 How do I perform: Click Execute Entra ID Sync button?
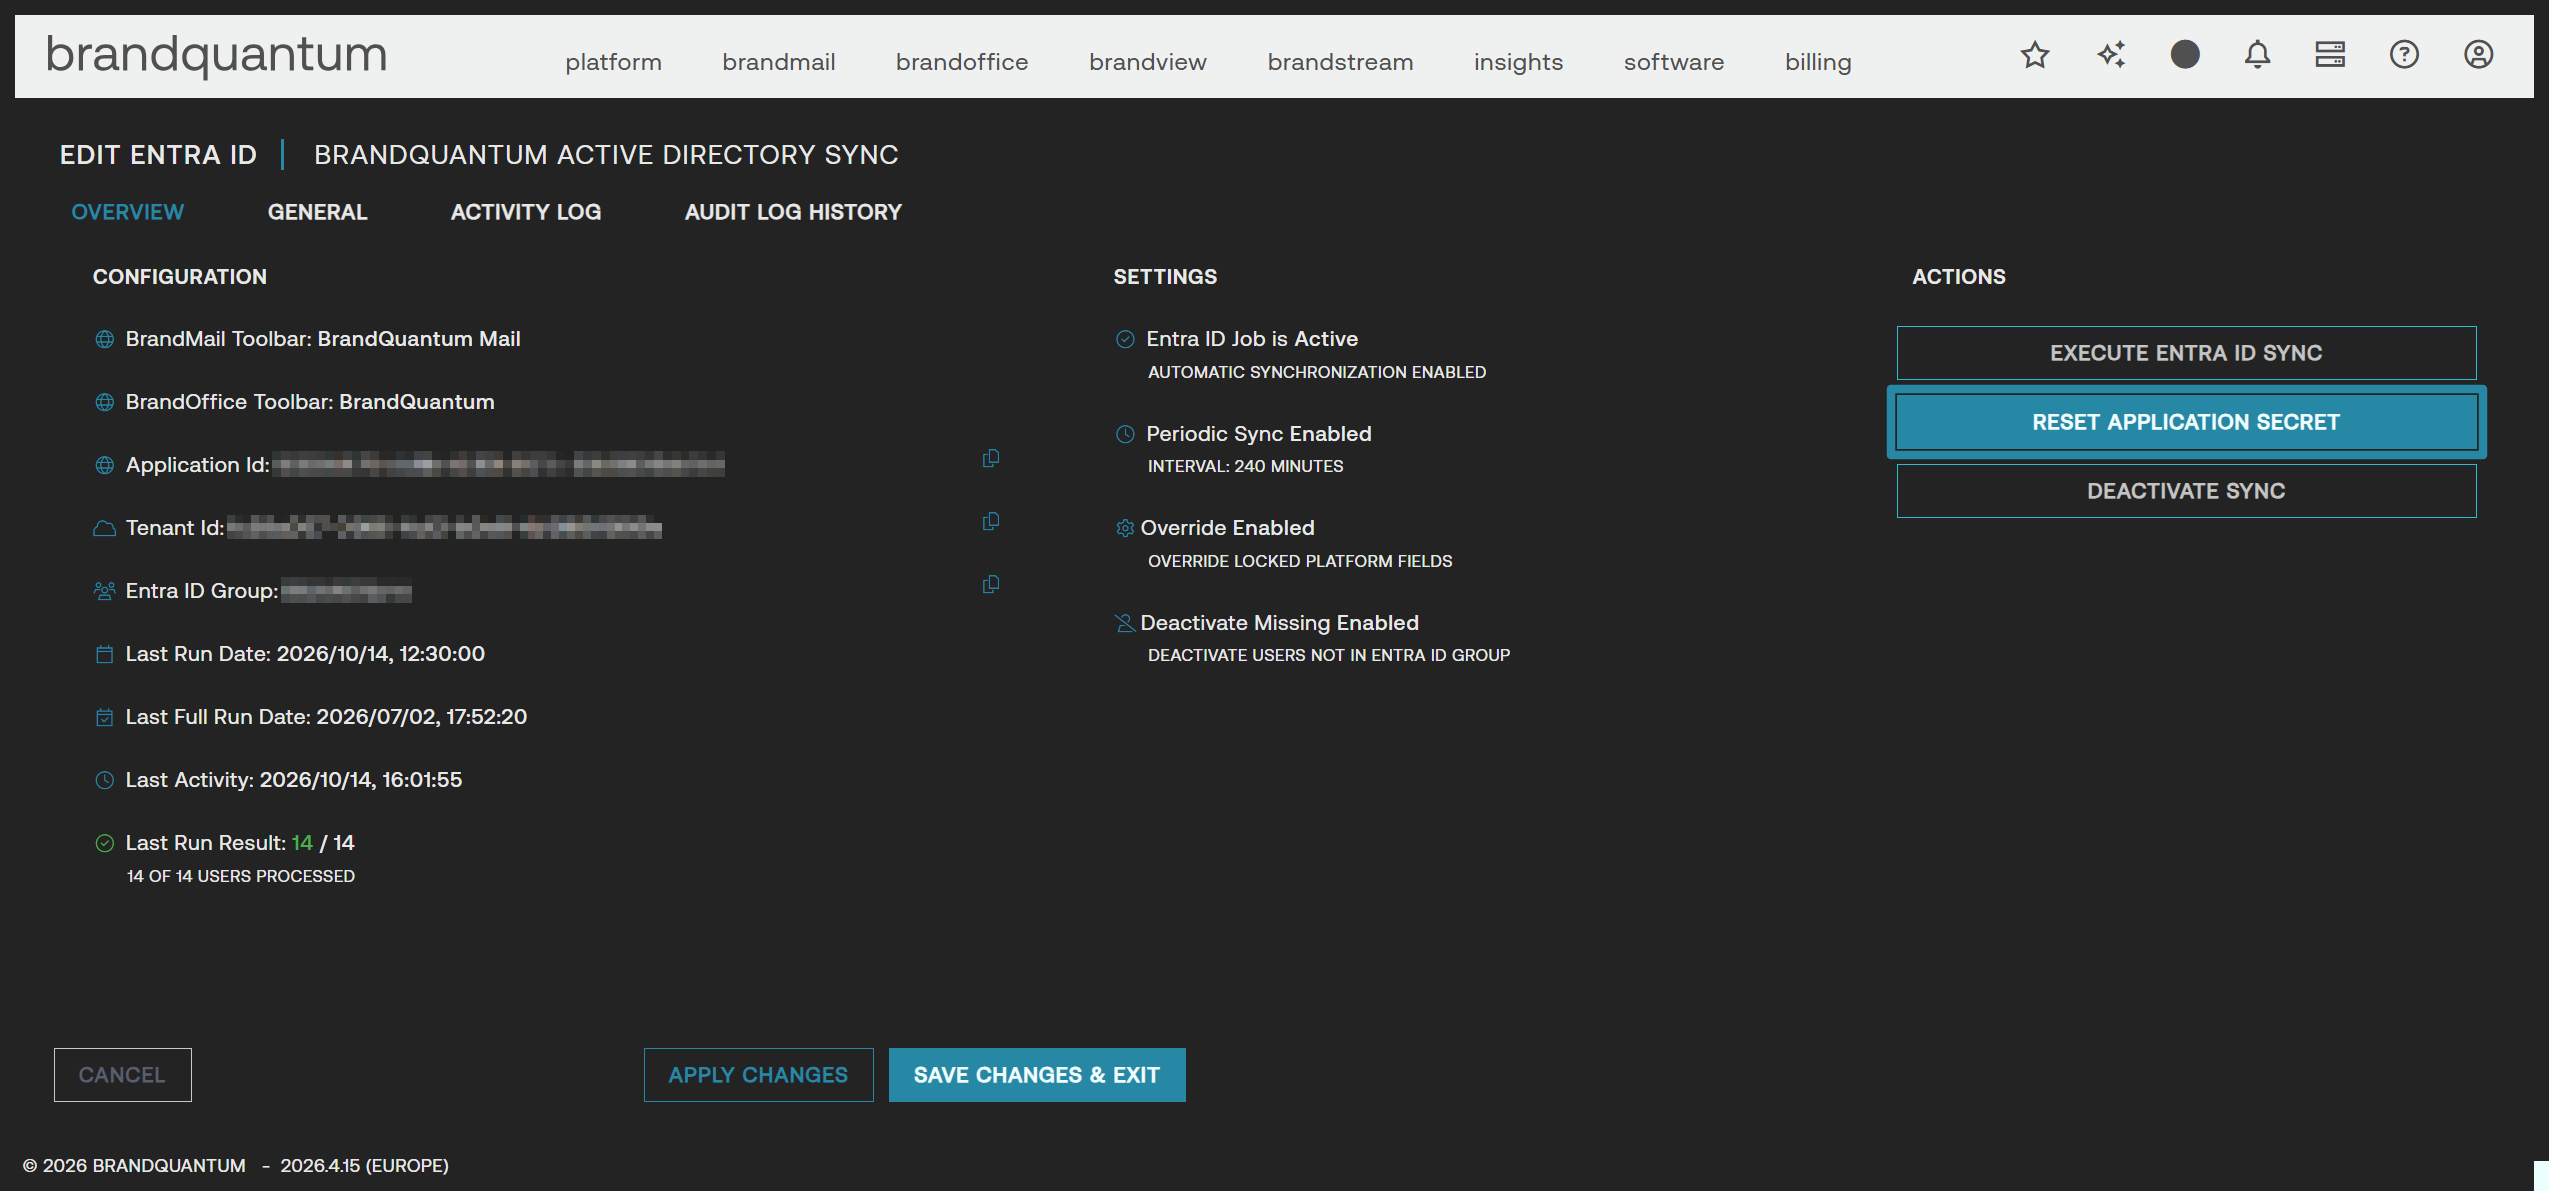[2186, 353]
